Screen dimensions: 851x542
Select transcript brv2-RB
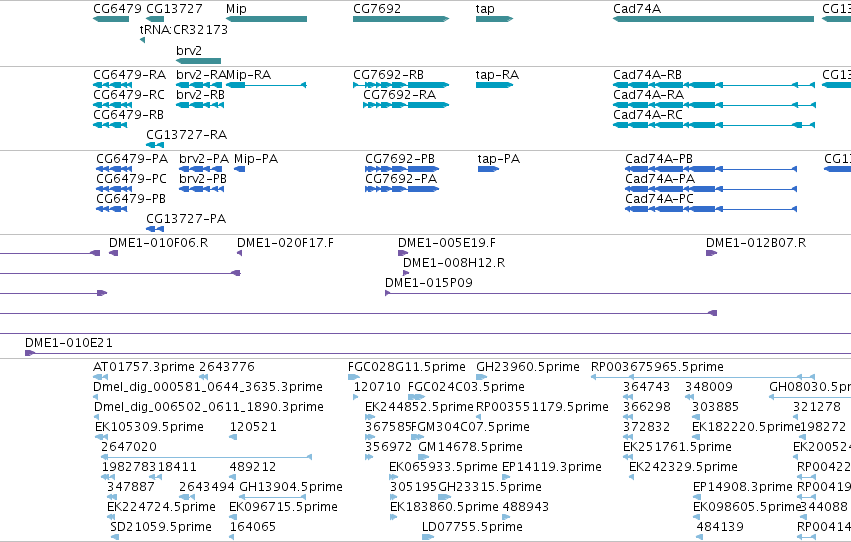pyautogui.click(x=200, y=105)
